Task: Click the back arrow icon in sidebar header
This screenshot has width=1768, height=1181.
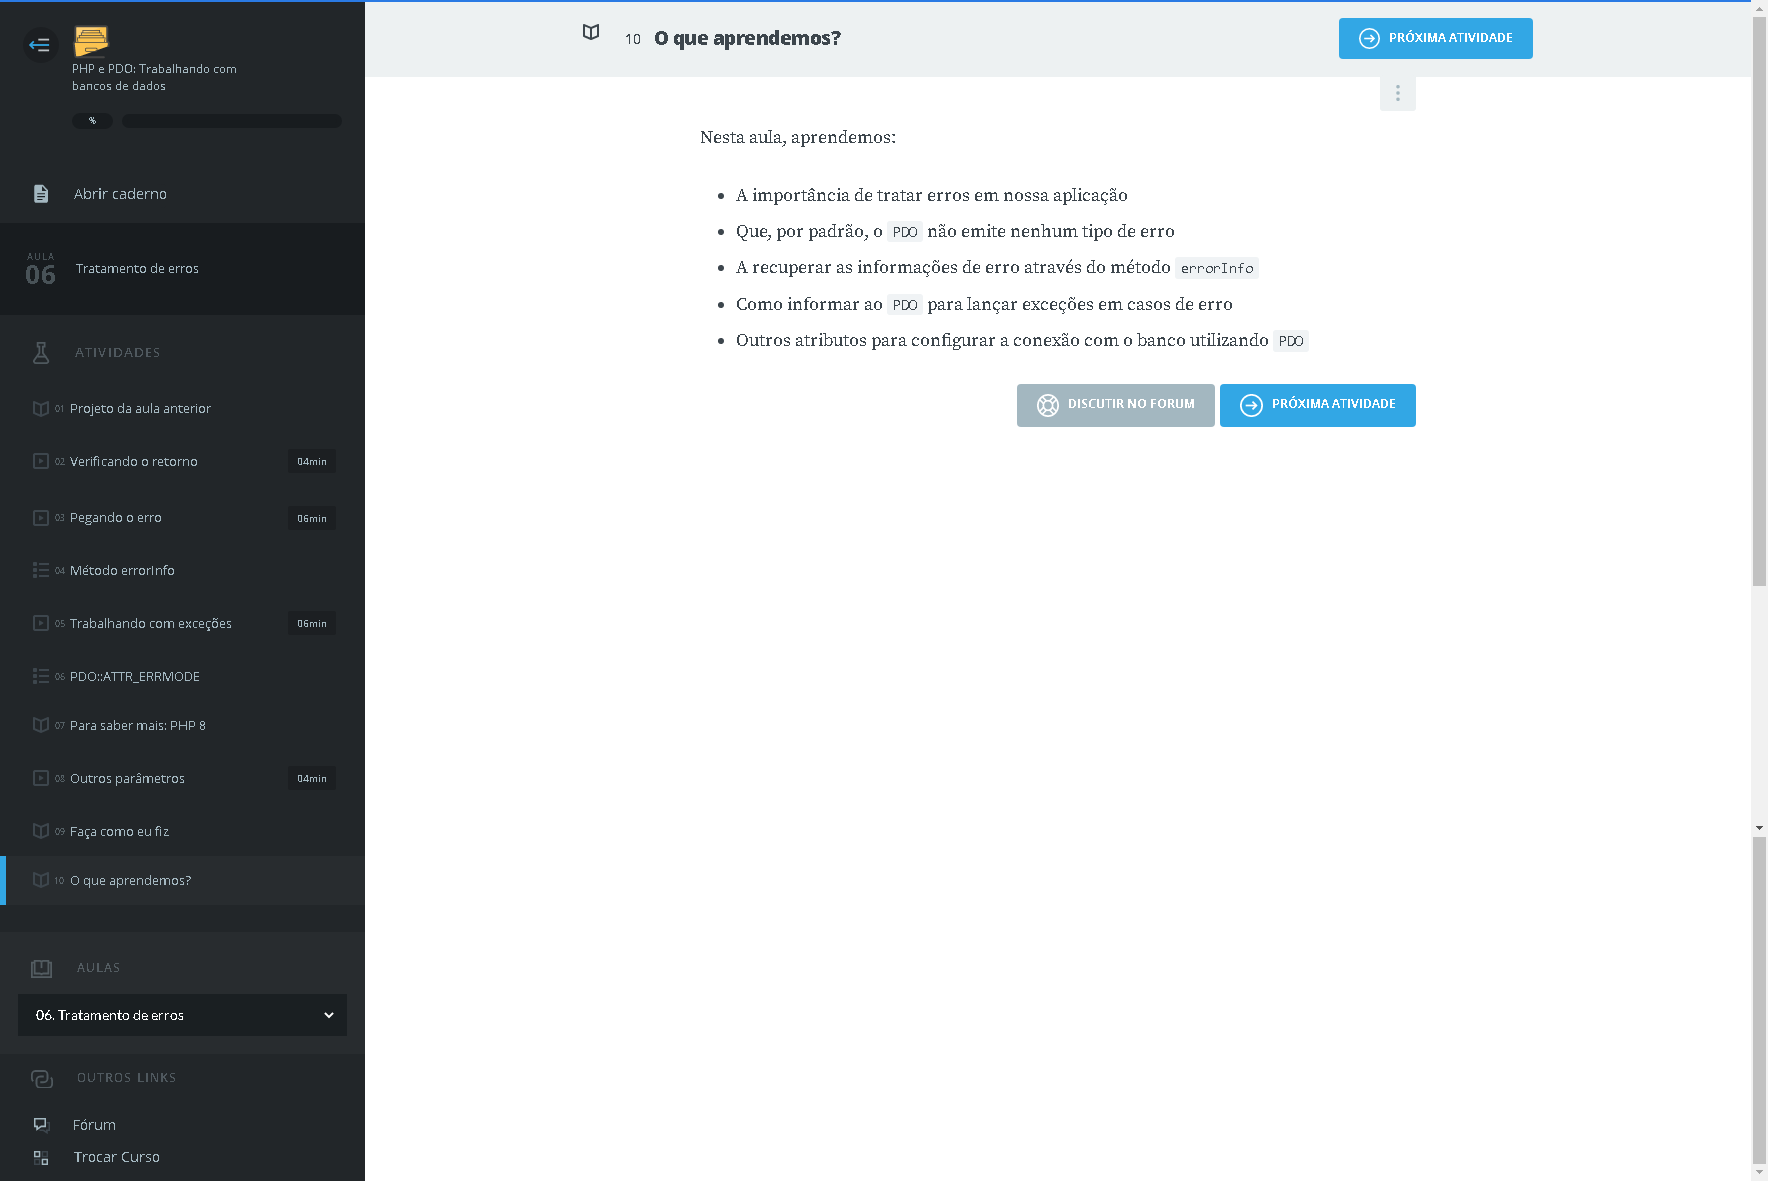Action: click(40, 44)
